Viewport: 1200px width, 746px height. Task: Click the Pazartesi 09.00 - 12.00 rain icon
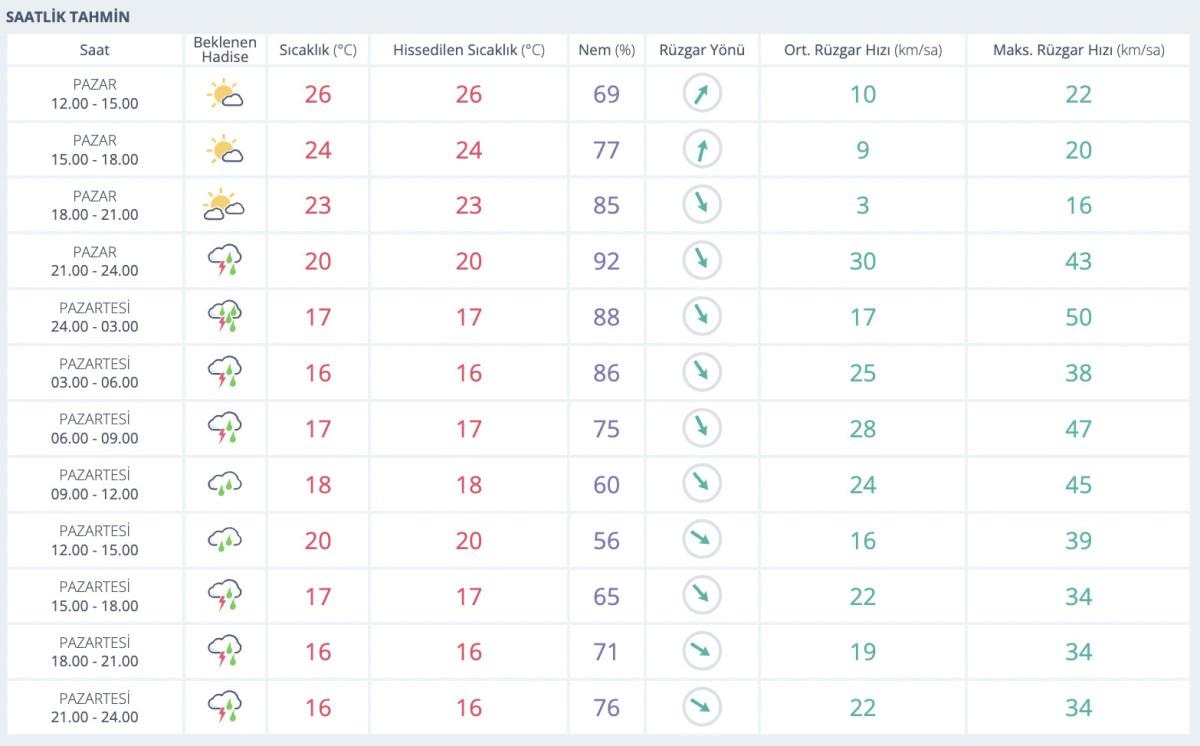(x=225, y=485)
